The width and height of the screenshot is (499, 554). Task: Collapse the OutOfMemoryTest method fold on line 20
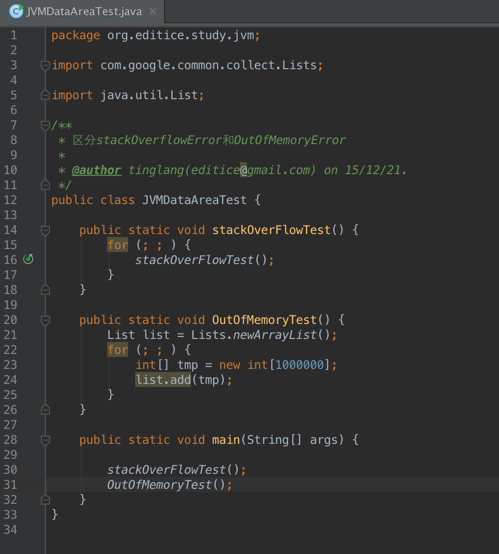[45, 320]
